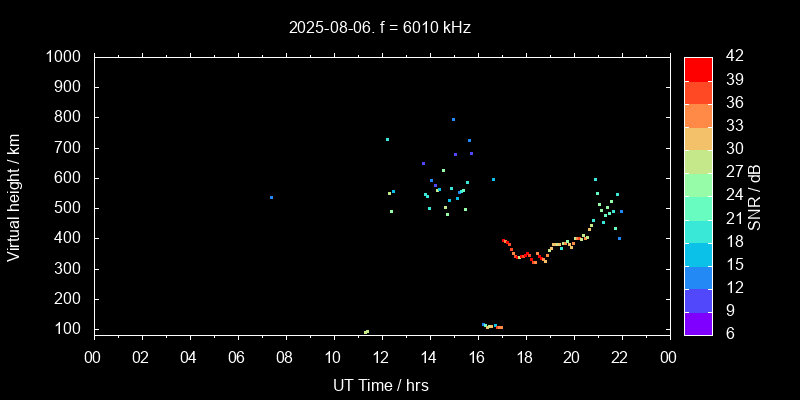
Task: Pick the cyan 15–18 dB colorbar segment
Action: [698, 253]
